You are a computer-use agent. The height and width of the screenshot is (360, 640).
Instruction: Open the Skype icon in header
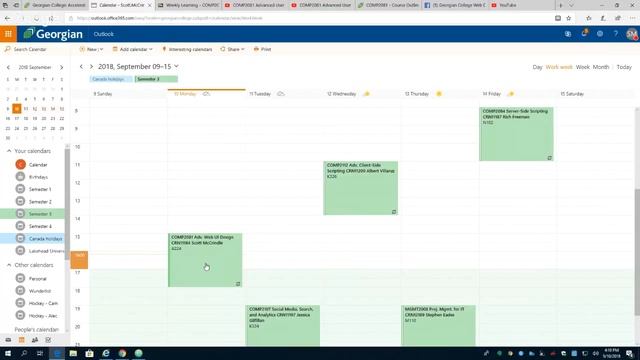[568, 34]
